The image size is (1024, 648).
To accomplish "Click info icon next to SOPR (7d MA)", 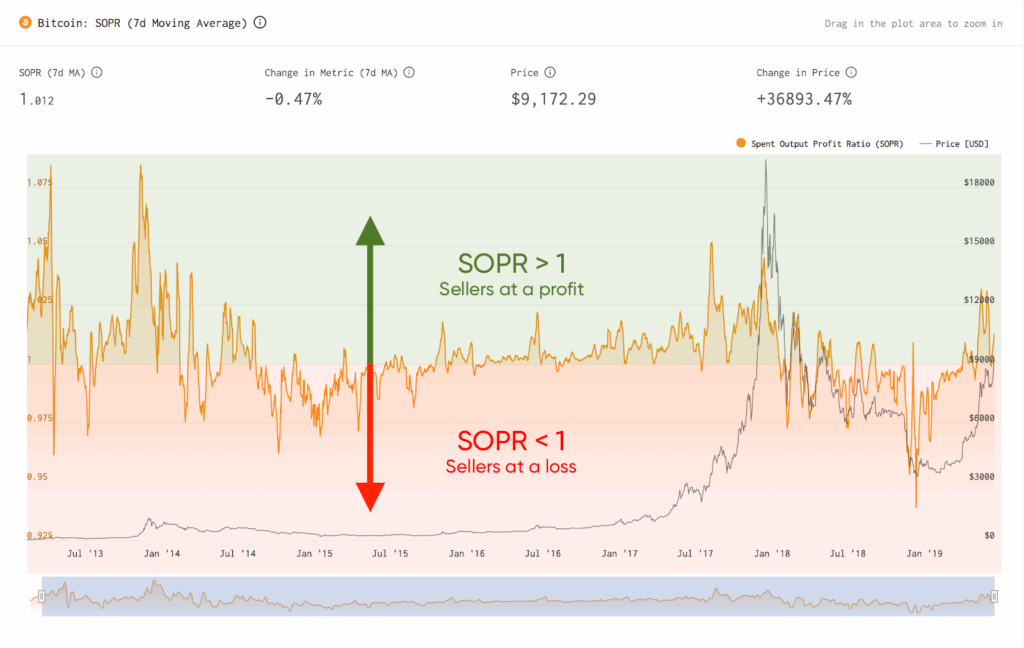I will 97,73.
